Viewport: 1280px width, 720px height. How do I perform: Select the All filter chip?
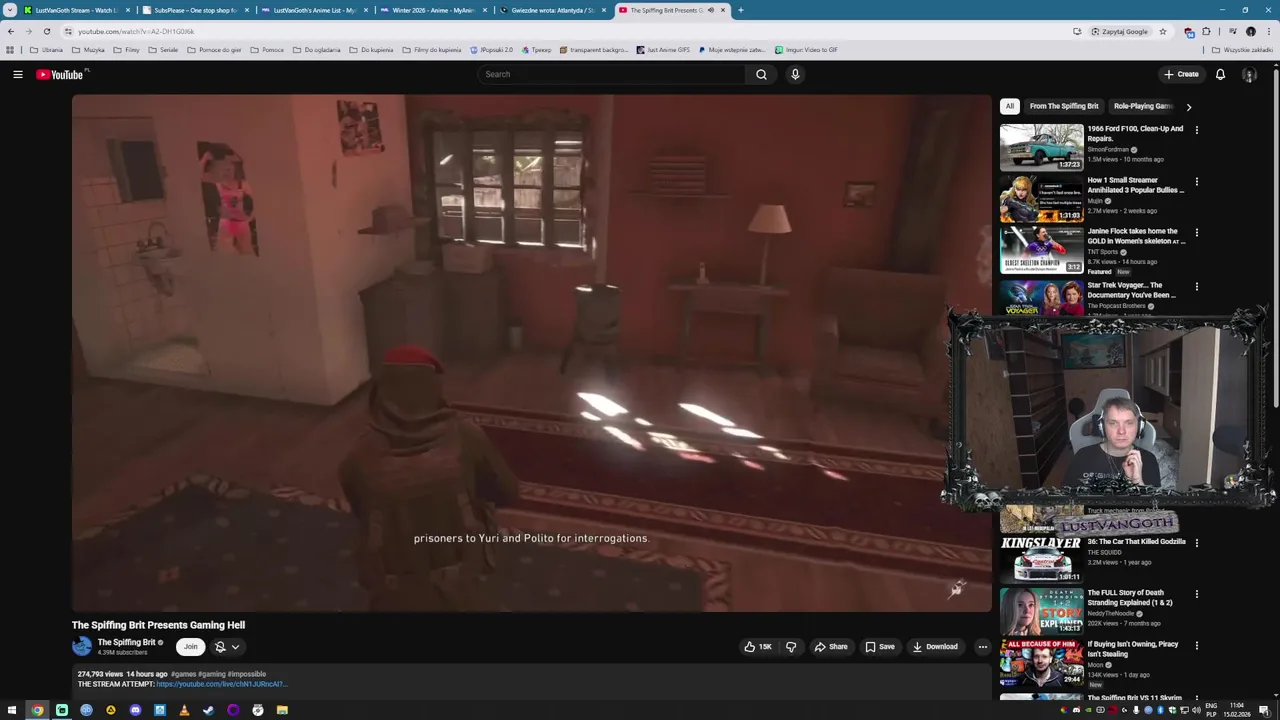click(x=1010, y=106)
